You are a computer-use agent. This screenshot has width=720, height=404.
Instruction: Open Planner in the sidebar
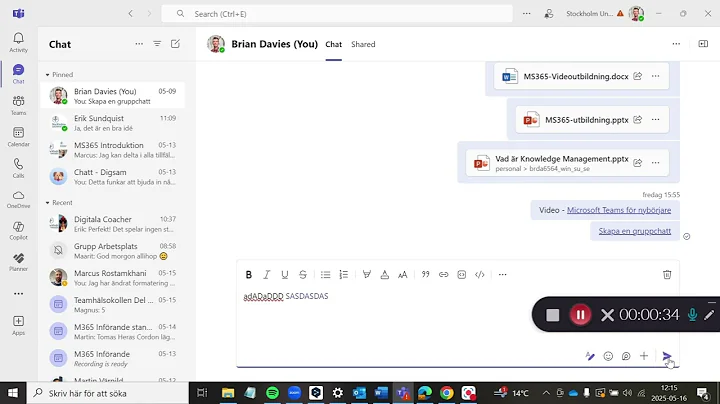click(18, 262)
